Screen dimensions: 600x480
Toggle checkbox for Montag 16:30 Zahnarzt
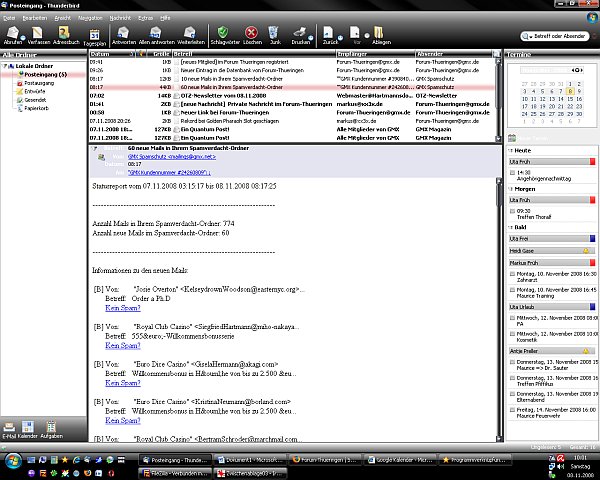[x=512, y=274]
